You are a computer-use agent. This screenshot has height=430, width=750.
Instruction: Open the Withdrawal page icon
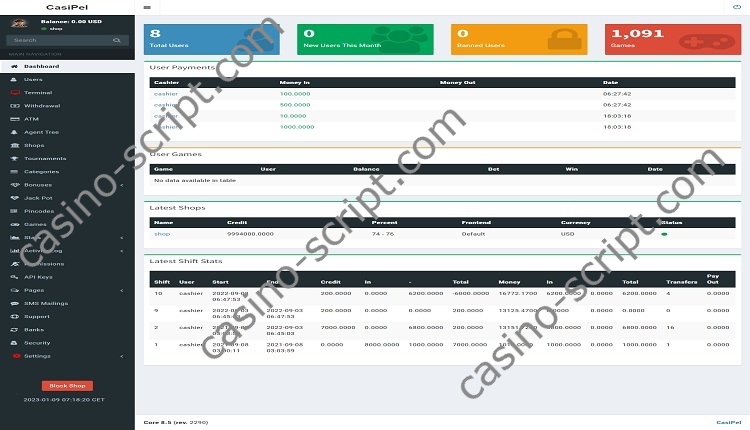tap(14, 105)
